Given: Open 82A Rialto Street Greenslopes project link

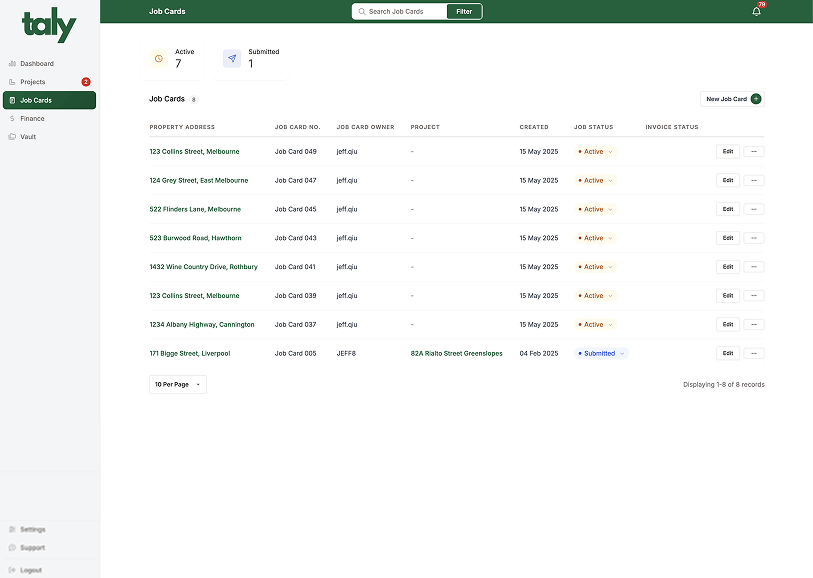Looking at the screenshot, I should [456, 353].
